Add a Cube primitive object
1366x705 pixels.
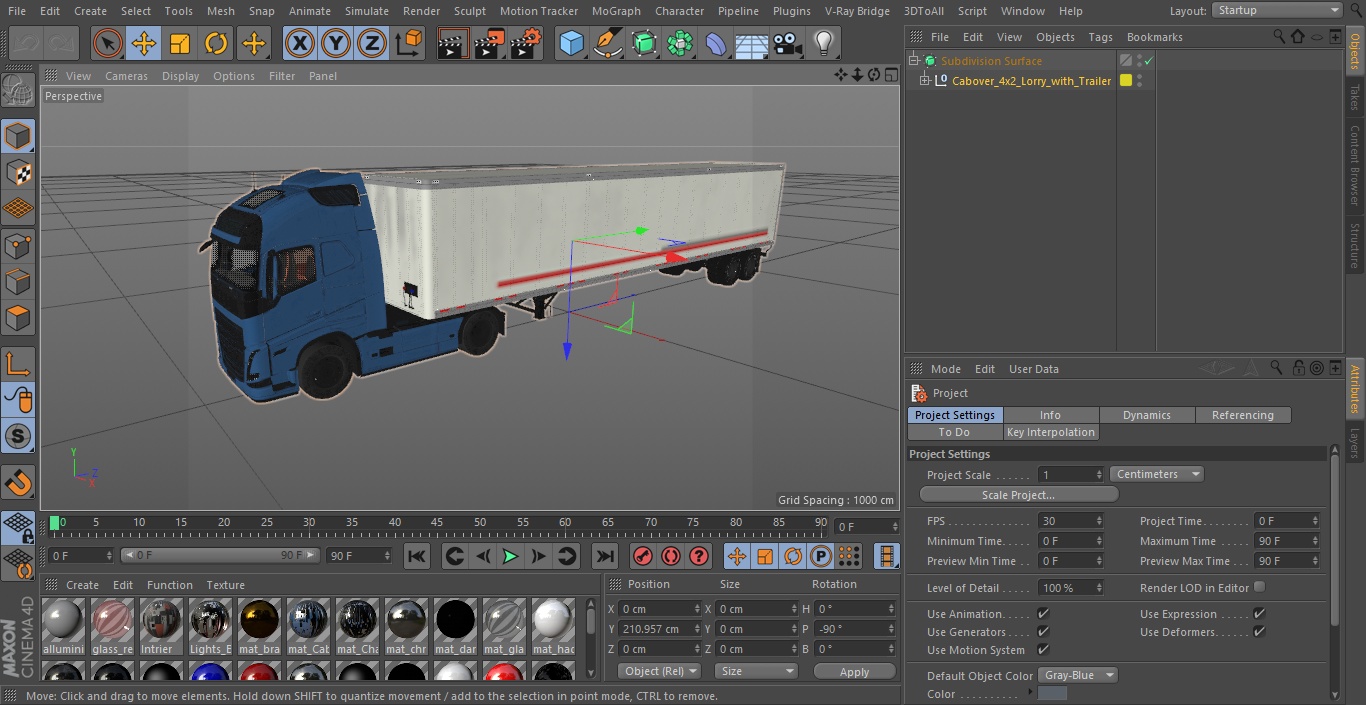coord(571,43)
